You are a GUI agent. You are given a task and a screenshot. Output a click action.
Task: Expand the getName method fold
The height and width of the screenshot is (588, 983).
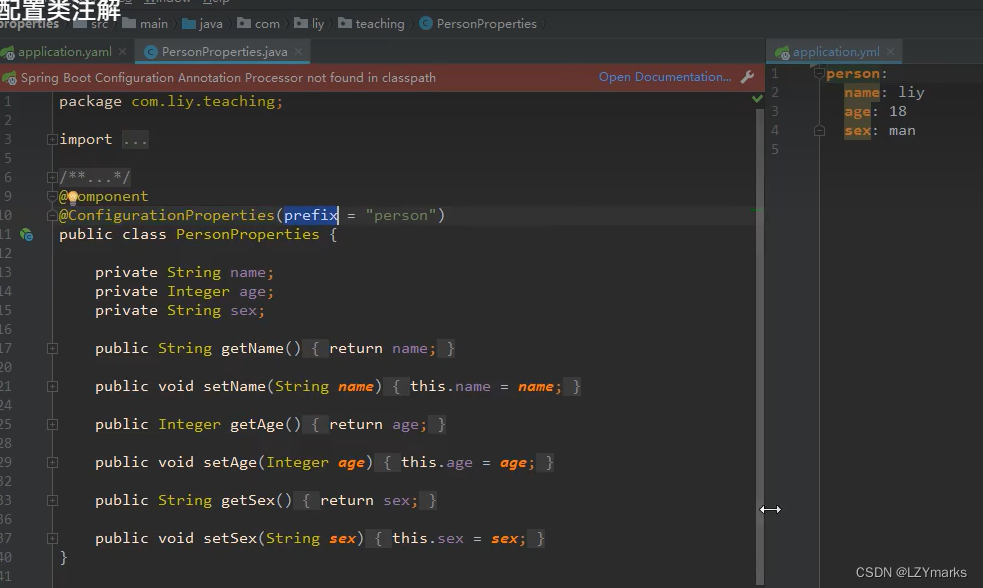(53, 349)
